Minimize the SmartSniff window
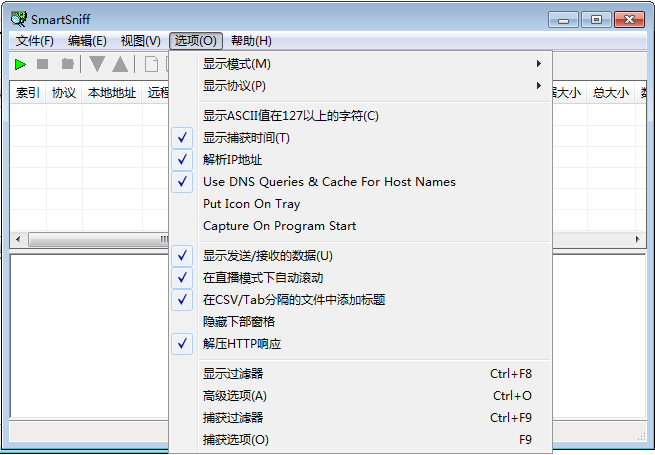This screenshot has width=655, height=455. click(563, 20)
